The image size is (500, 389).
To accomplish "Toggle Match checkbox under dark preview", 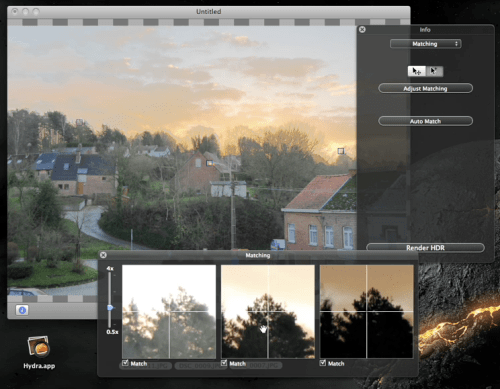I will [x=323, y=363].
